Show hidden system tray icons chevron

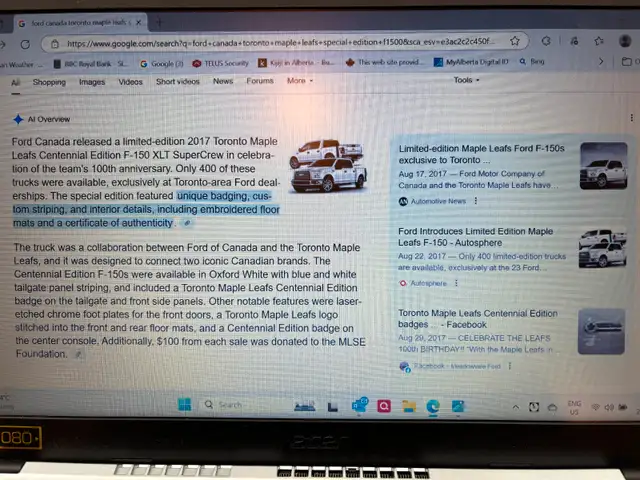pyautogui.click(x=516, y=407)
